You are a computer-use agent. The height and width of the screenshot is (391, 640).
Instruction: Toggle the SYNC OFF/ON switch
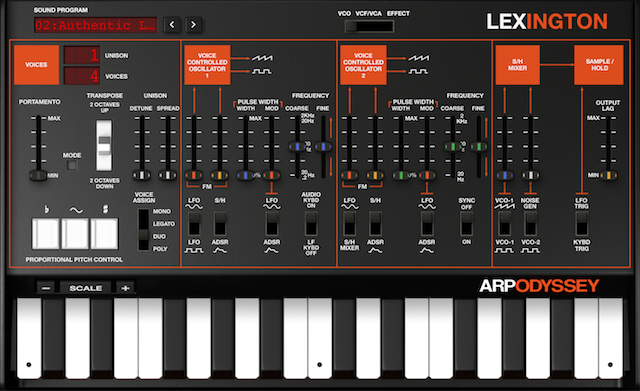click(466, 224)
